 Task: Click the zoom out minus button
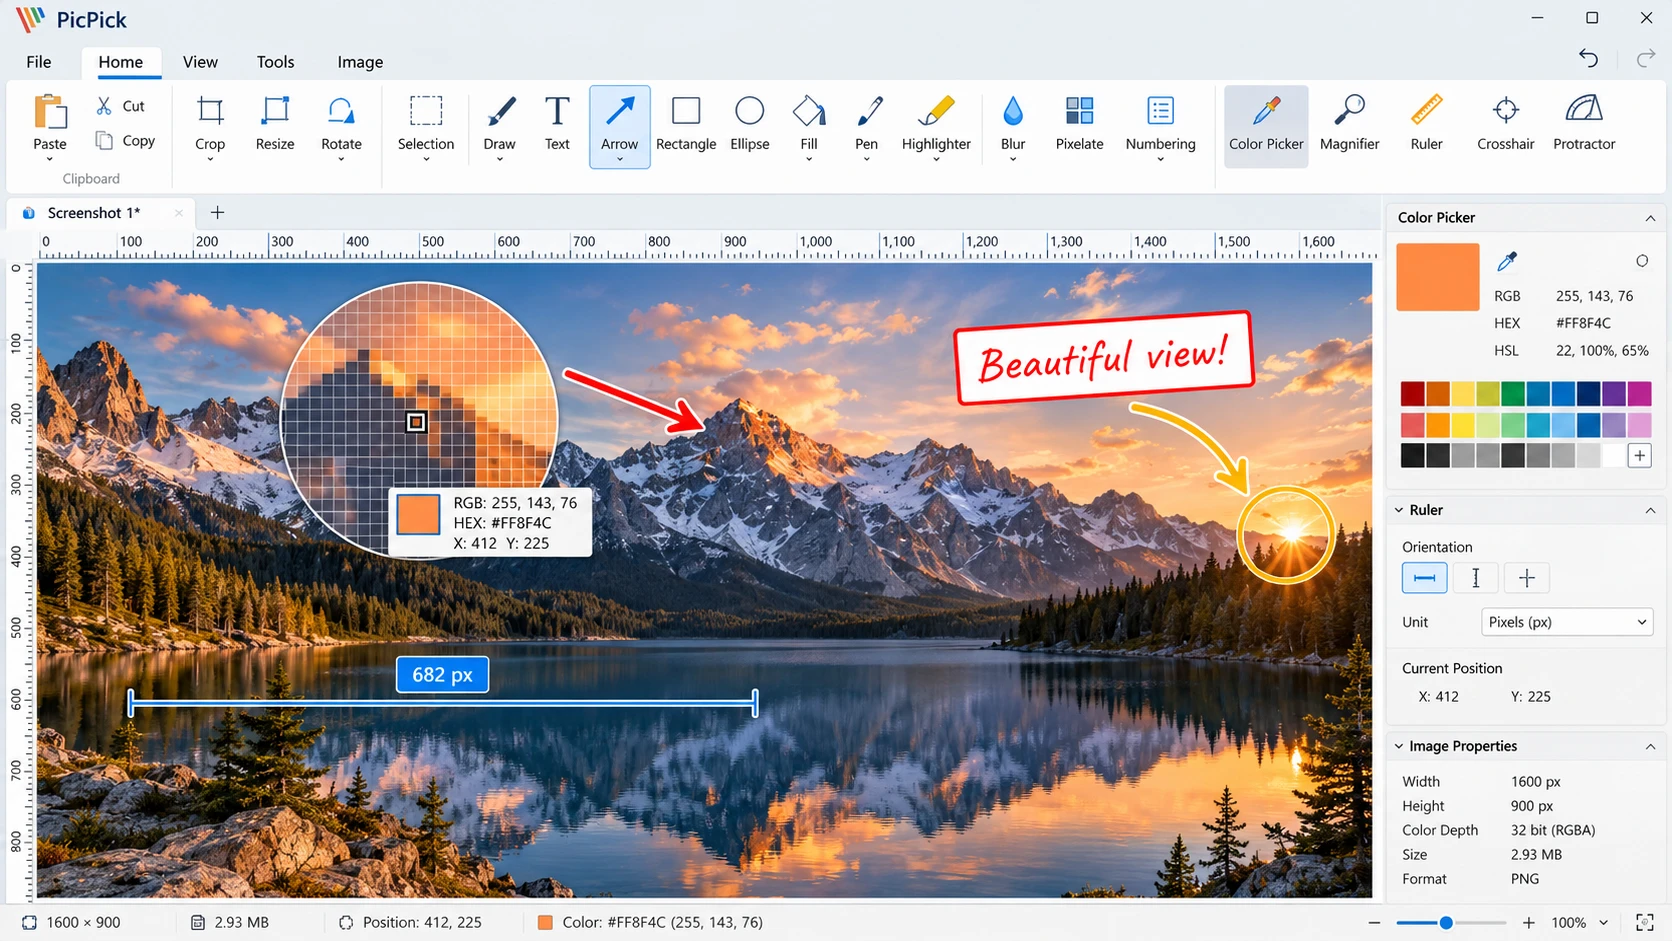[x=1374, y=922]
